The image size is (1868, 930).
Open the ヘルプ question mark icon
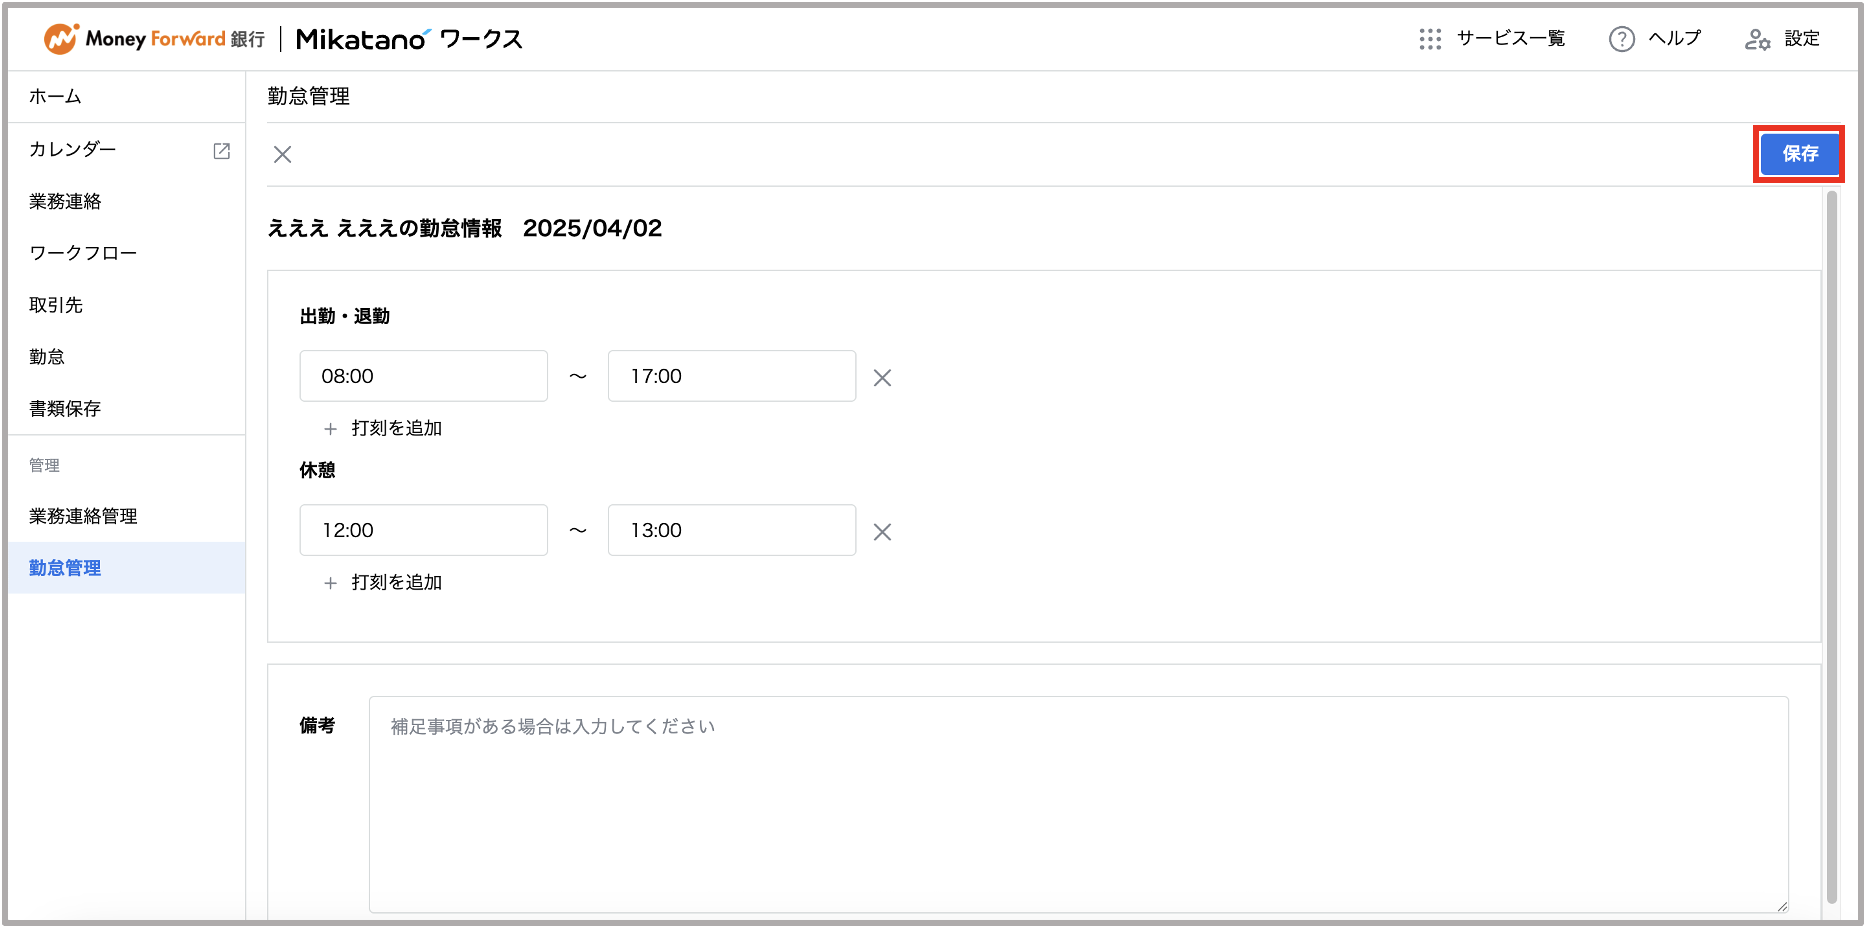1621,39
